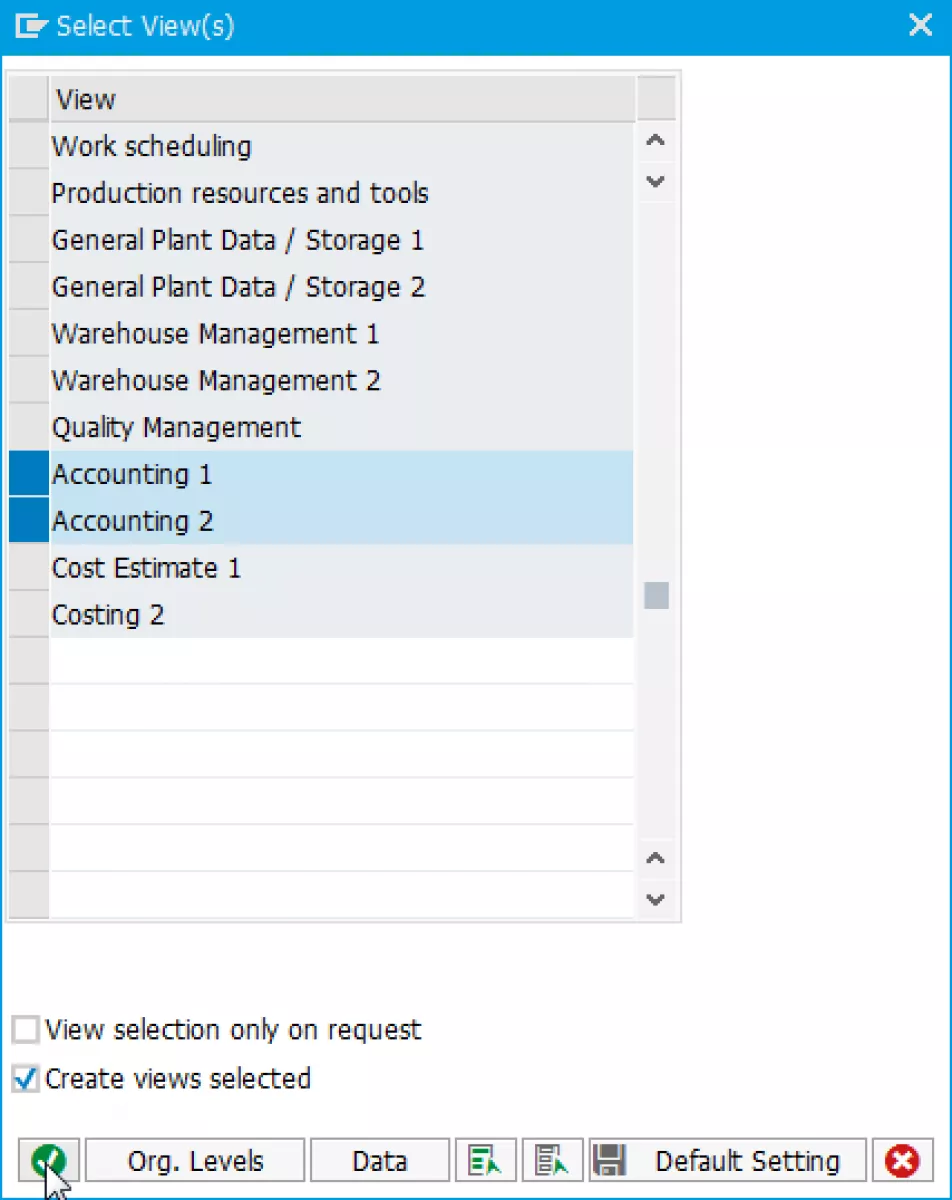Click Accounting 2 text

[x=133, y=521]
